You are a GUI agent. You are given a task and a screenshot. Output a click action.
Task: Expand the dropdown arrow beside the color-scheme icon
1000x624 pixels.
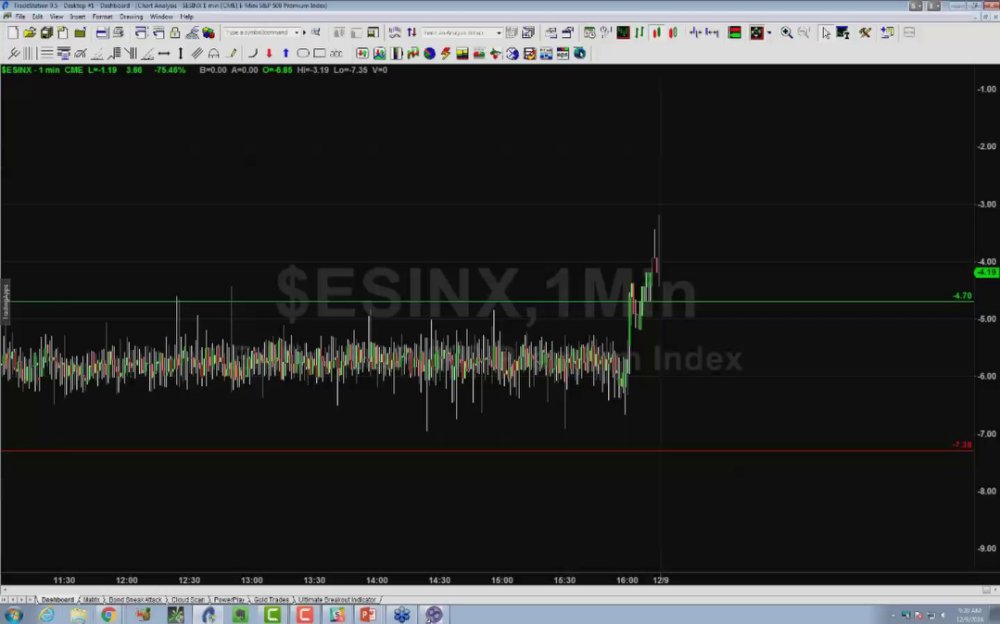pyautogui.click(x=769, y=33)
